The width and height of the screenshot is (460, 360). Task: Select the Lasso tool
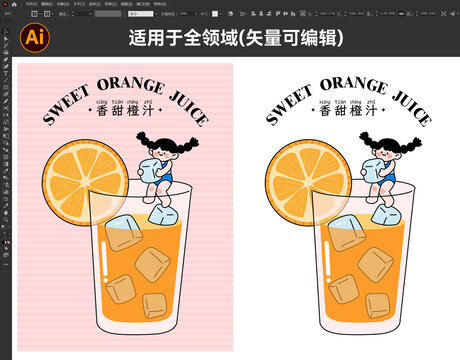click(6, 53)
